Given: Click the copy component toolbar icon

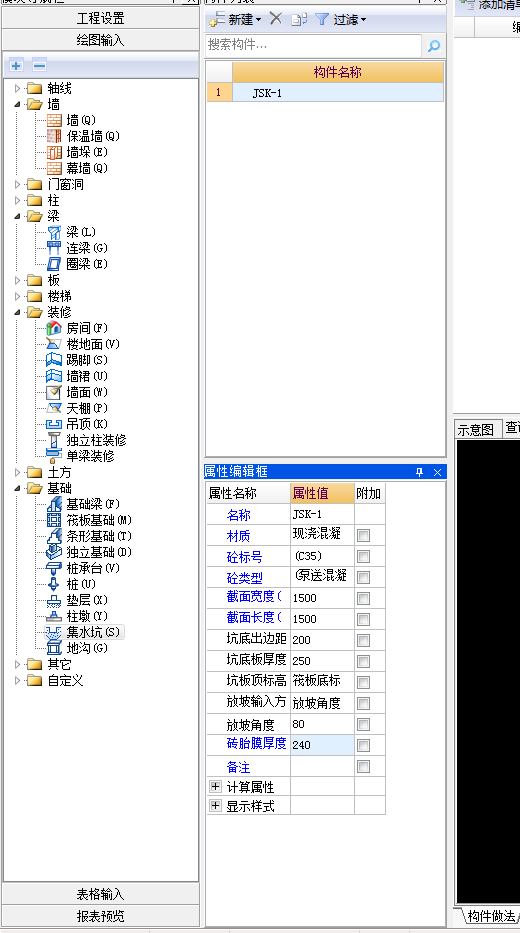Looking at the screenshot, I should pyautogui.click(x=299, y=19).
